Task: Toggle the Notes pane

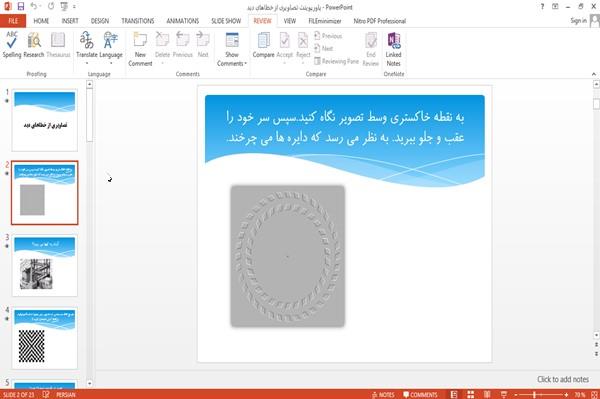Action: pyautogui.click(x=383, y=395)
